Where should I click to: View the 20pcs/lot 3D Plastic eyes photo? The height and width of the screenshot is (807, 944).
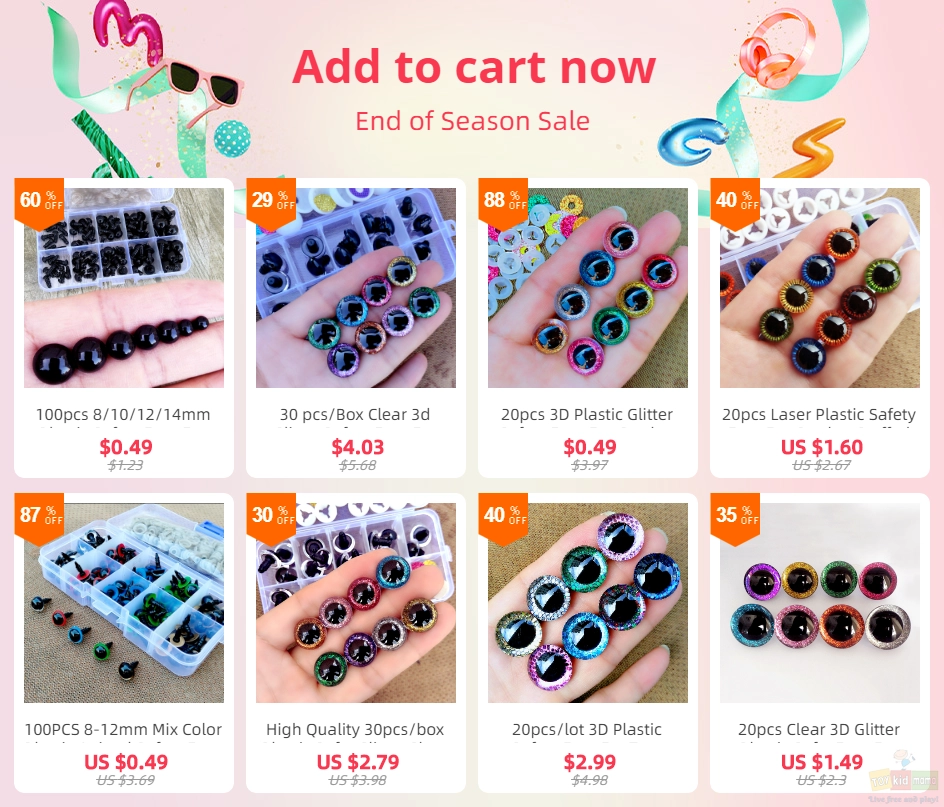click(x=588, y=603)
